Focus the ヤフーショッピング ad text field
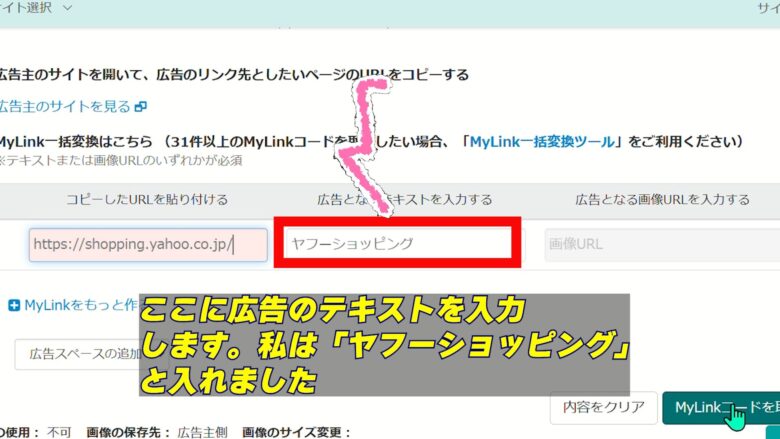 tap(397, 244)
